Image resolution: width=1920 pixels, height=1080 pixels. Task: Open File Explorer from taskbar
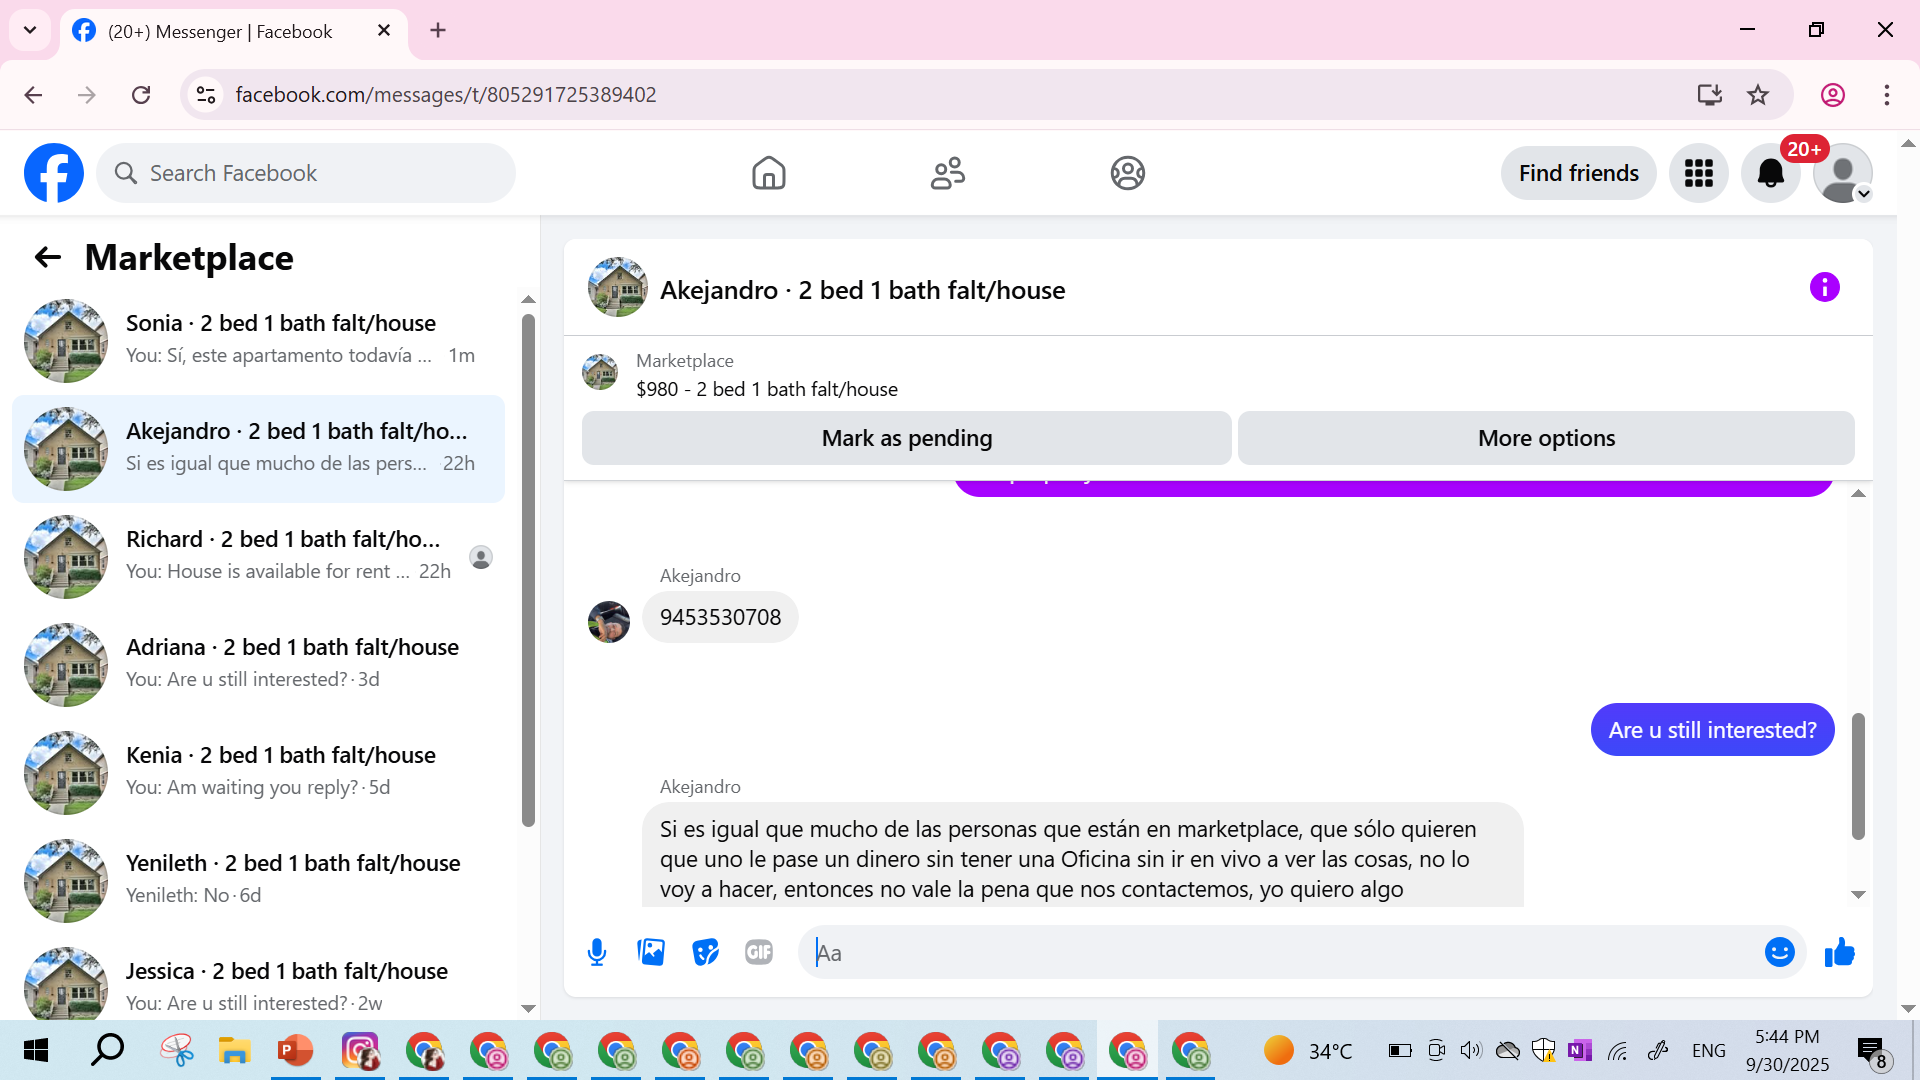coord(234,1050)
